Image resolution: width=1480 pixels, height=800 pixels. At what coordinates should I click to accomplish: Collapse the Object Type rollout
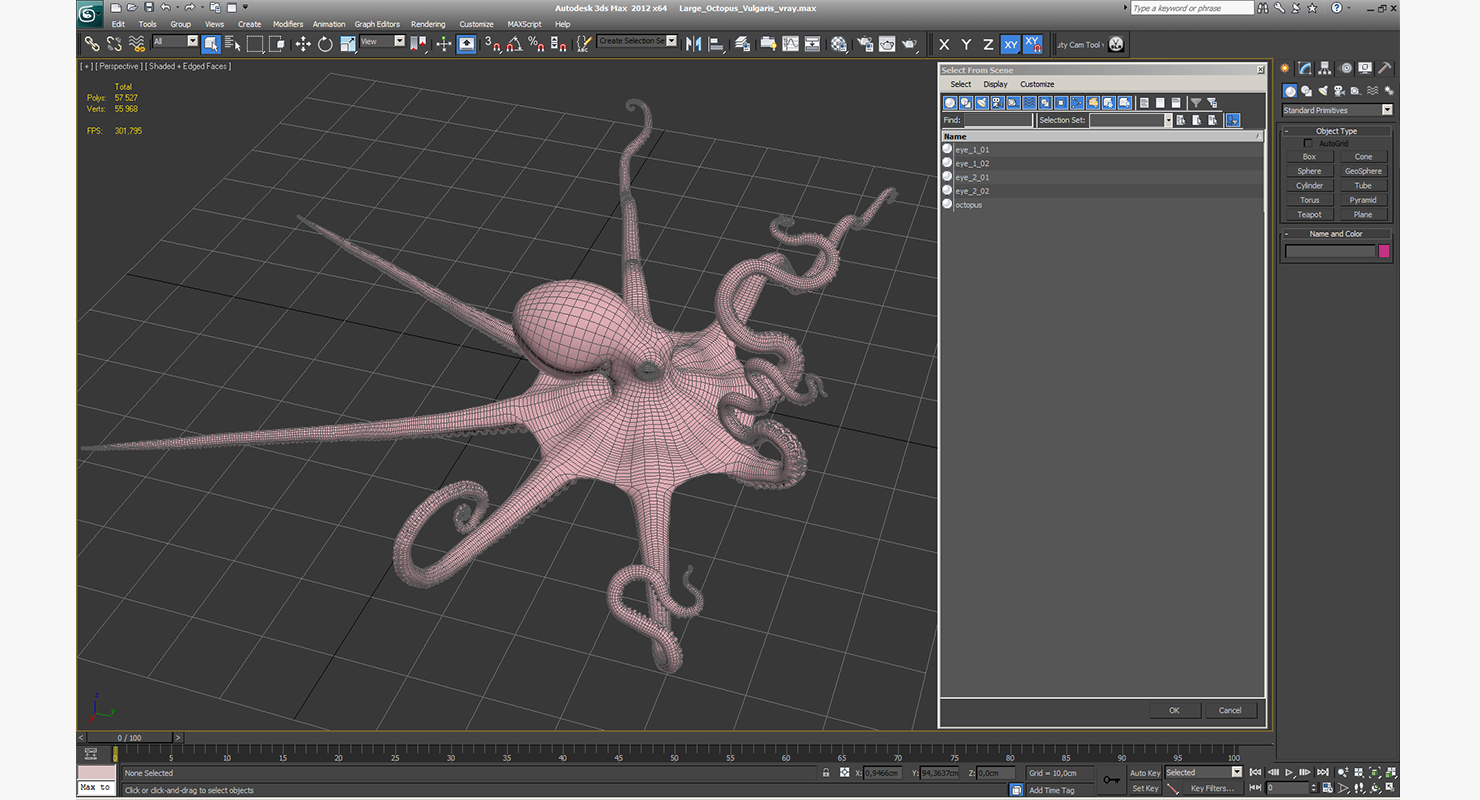coord(1336,131)
